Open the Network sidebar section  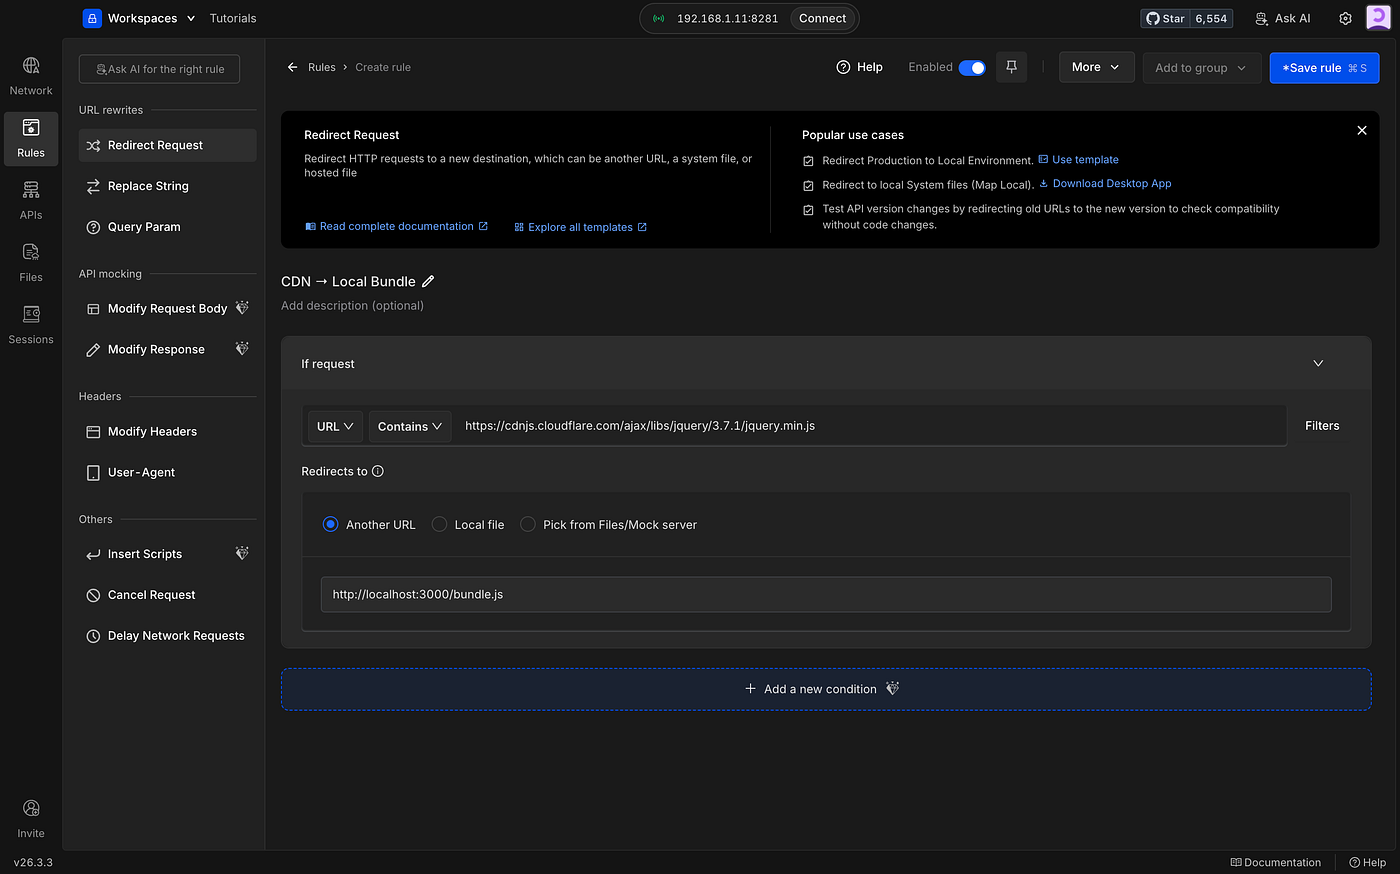pyautogui.click(x=31, y=76)
